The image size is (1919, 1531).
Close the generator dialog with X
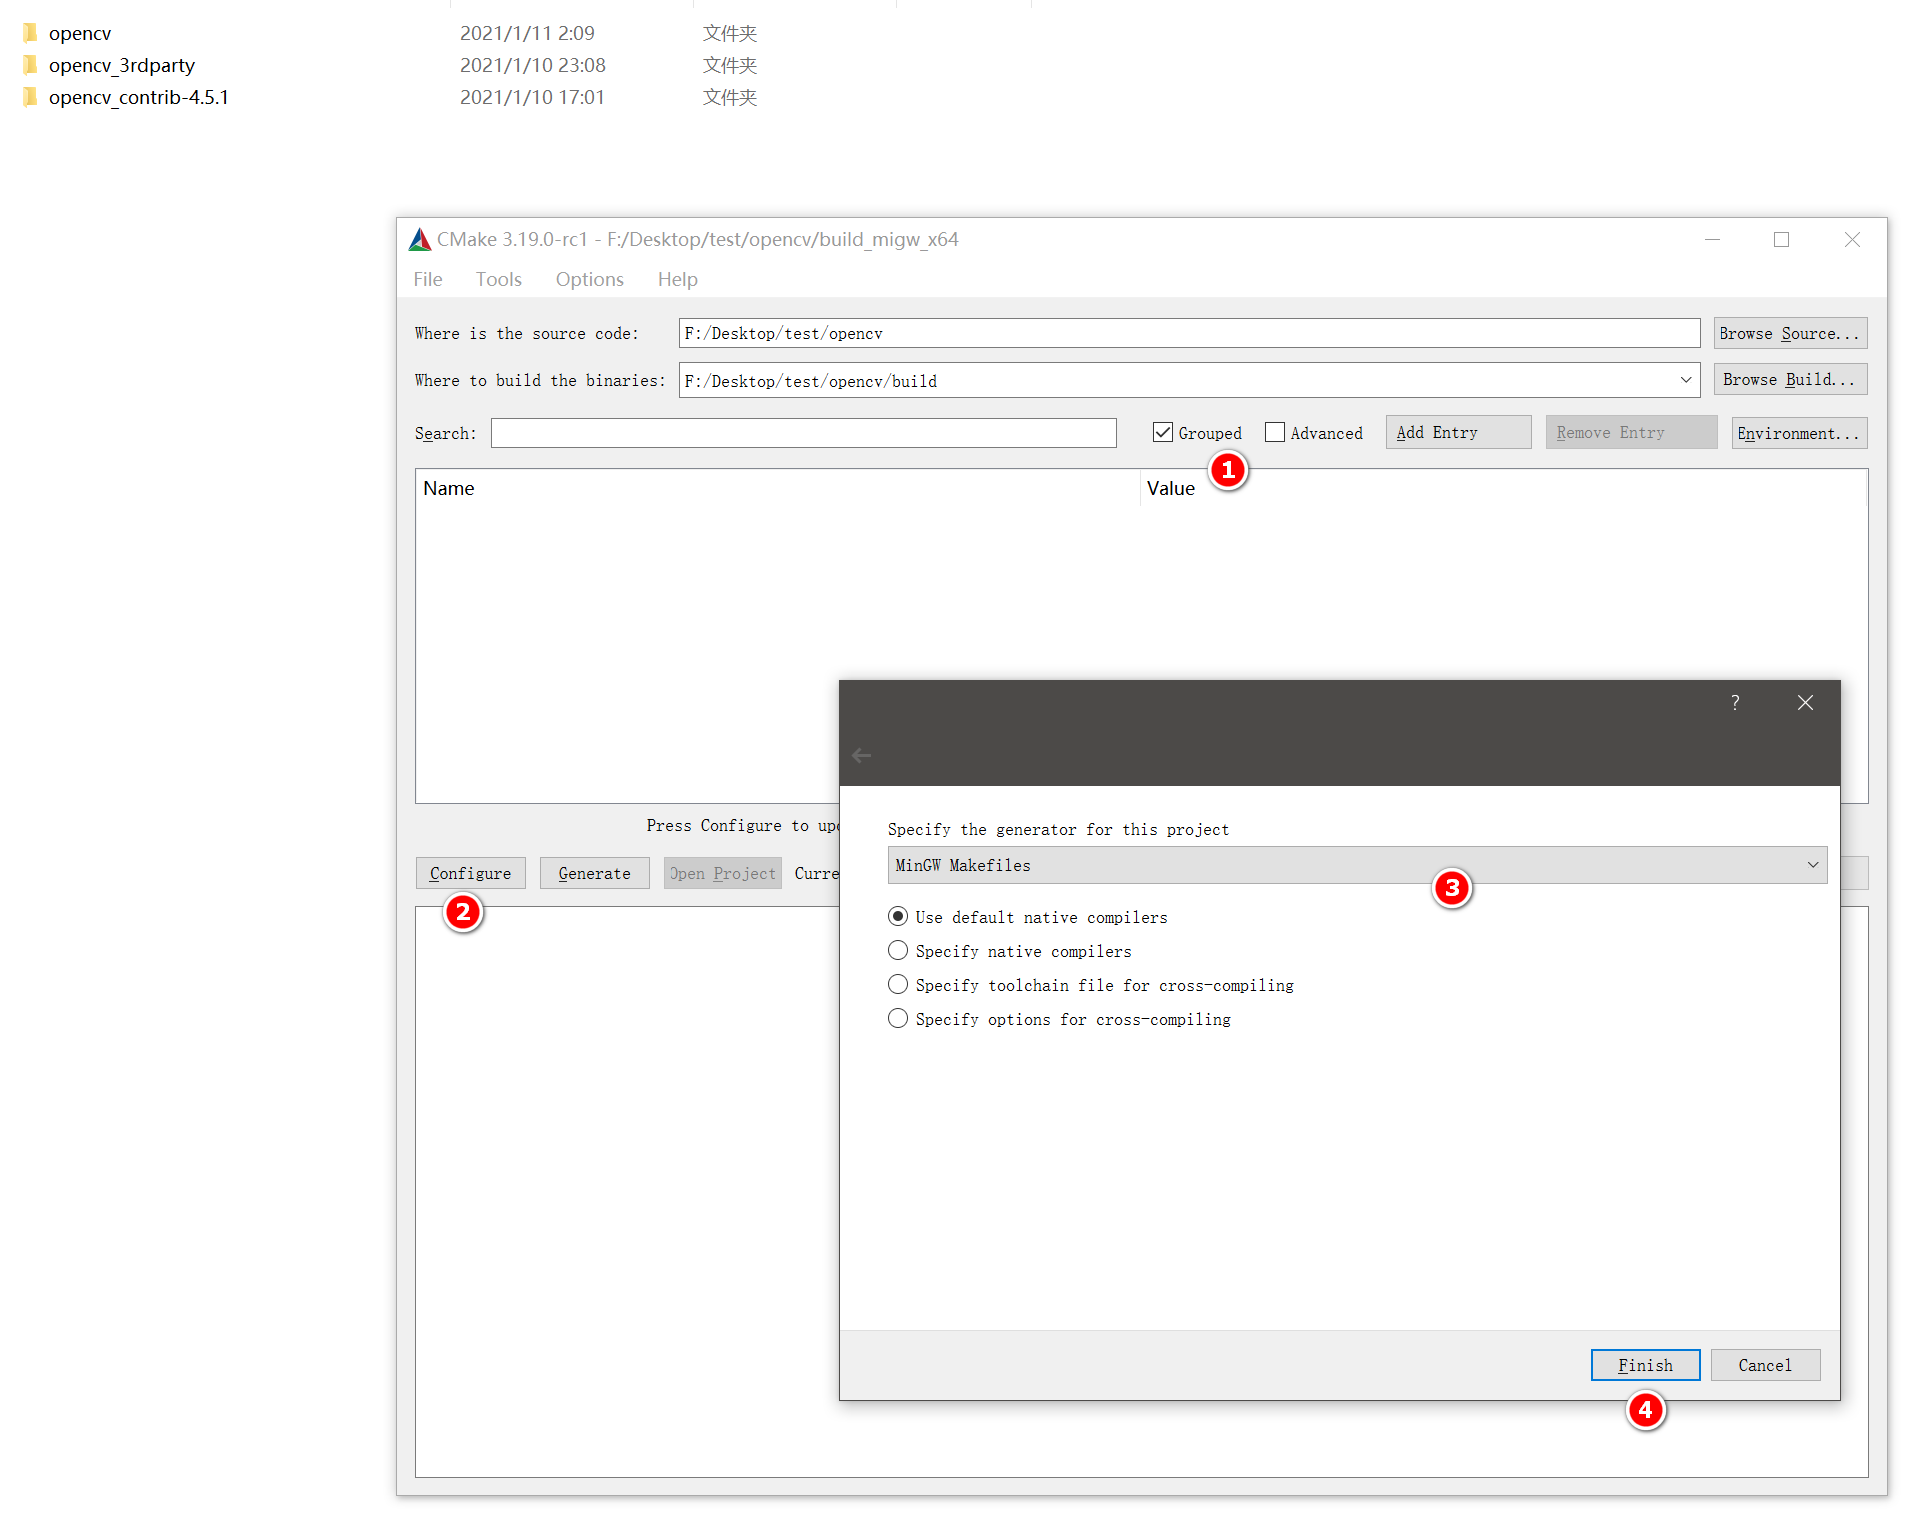(1805, 702)
